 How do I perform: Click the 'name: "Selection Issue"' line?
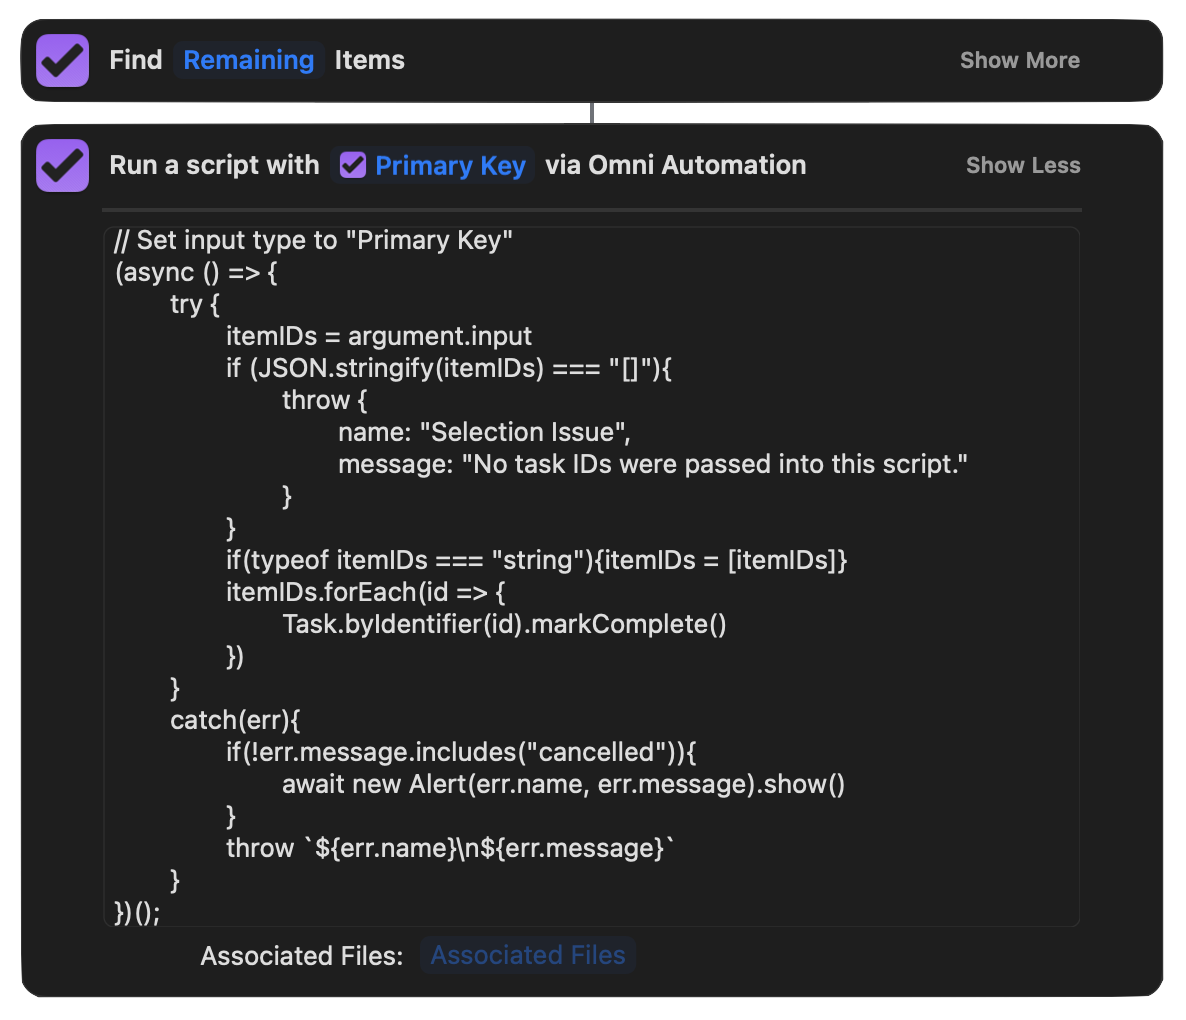pyautogui.click(x=484, y=432)
